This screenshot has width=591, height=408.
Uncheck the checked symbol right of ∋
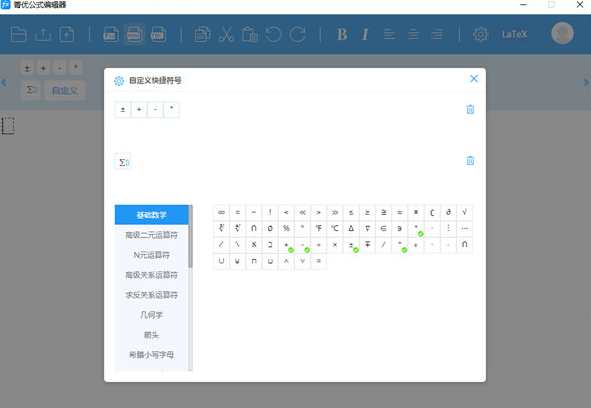(x=416, y=229)
